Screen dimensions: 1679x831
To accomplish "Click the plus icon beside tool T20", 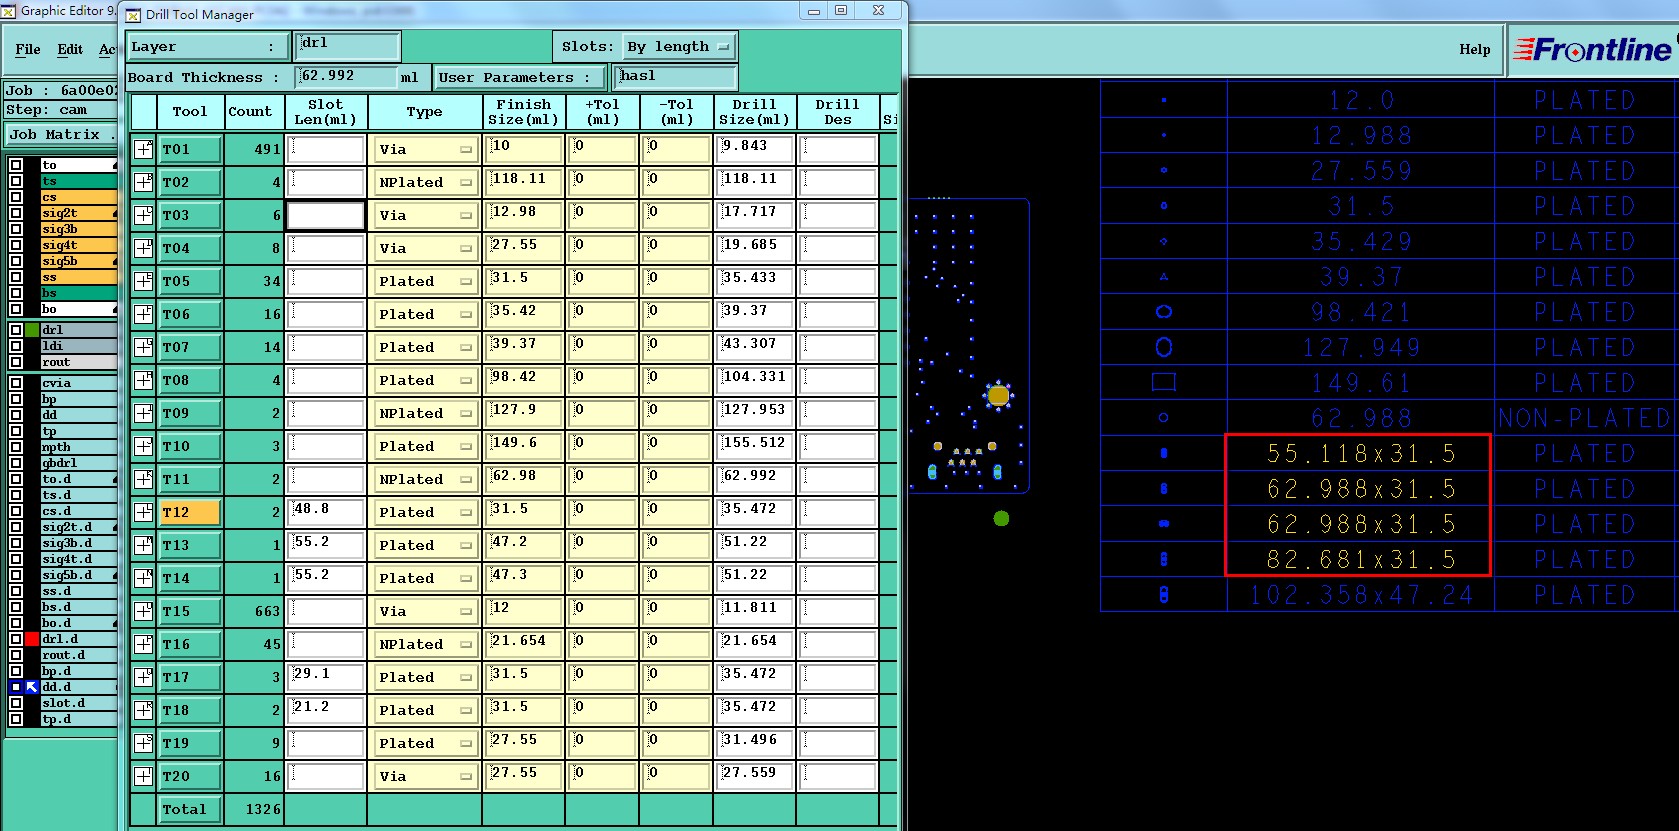I will pos(144,776).
